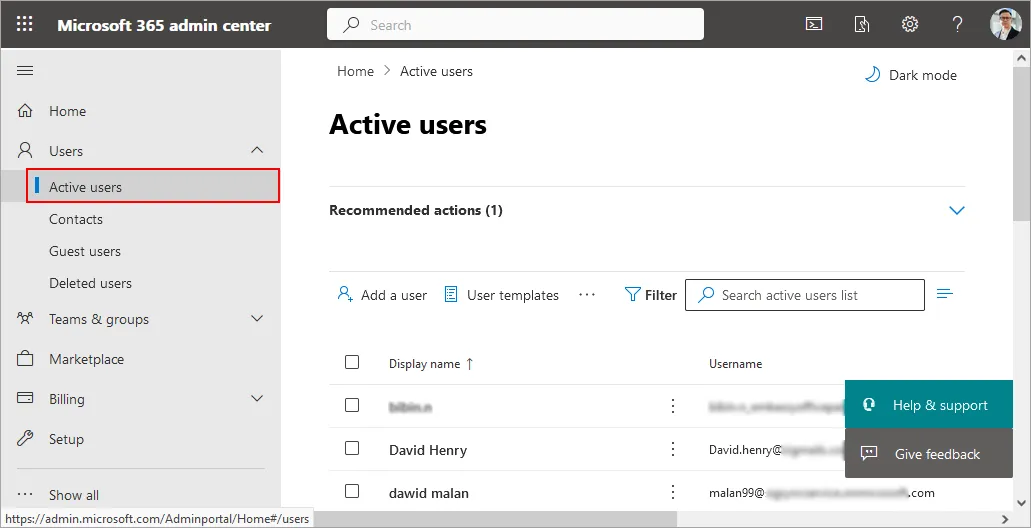Collapse navigation with hamburger icon
This screenshot has height=528, width=1031.
[25, 70]
